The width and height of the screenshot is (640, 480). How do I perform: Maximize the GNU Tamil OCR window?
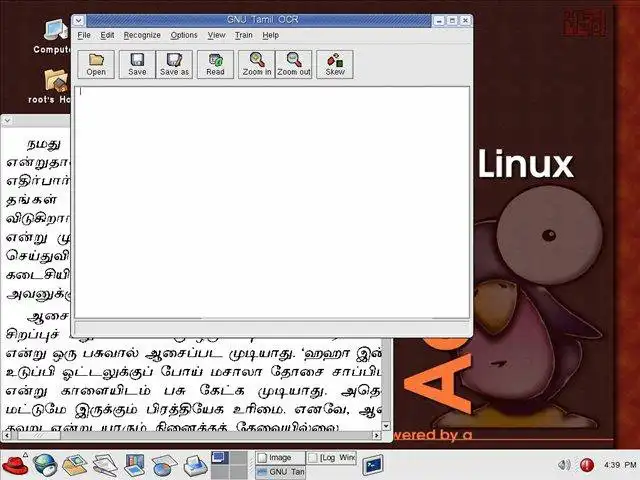[x=452, y=20]
